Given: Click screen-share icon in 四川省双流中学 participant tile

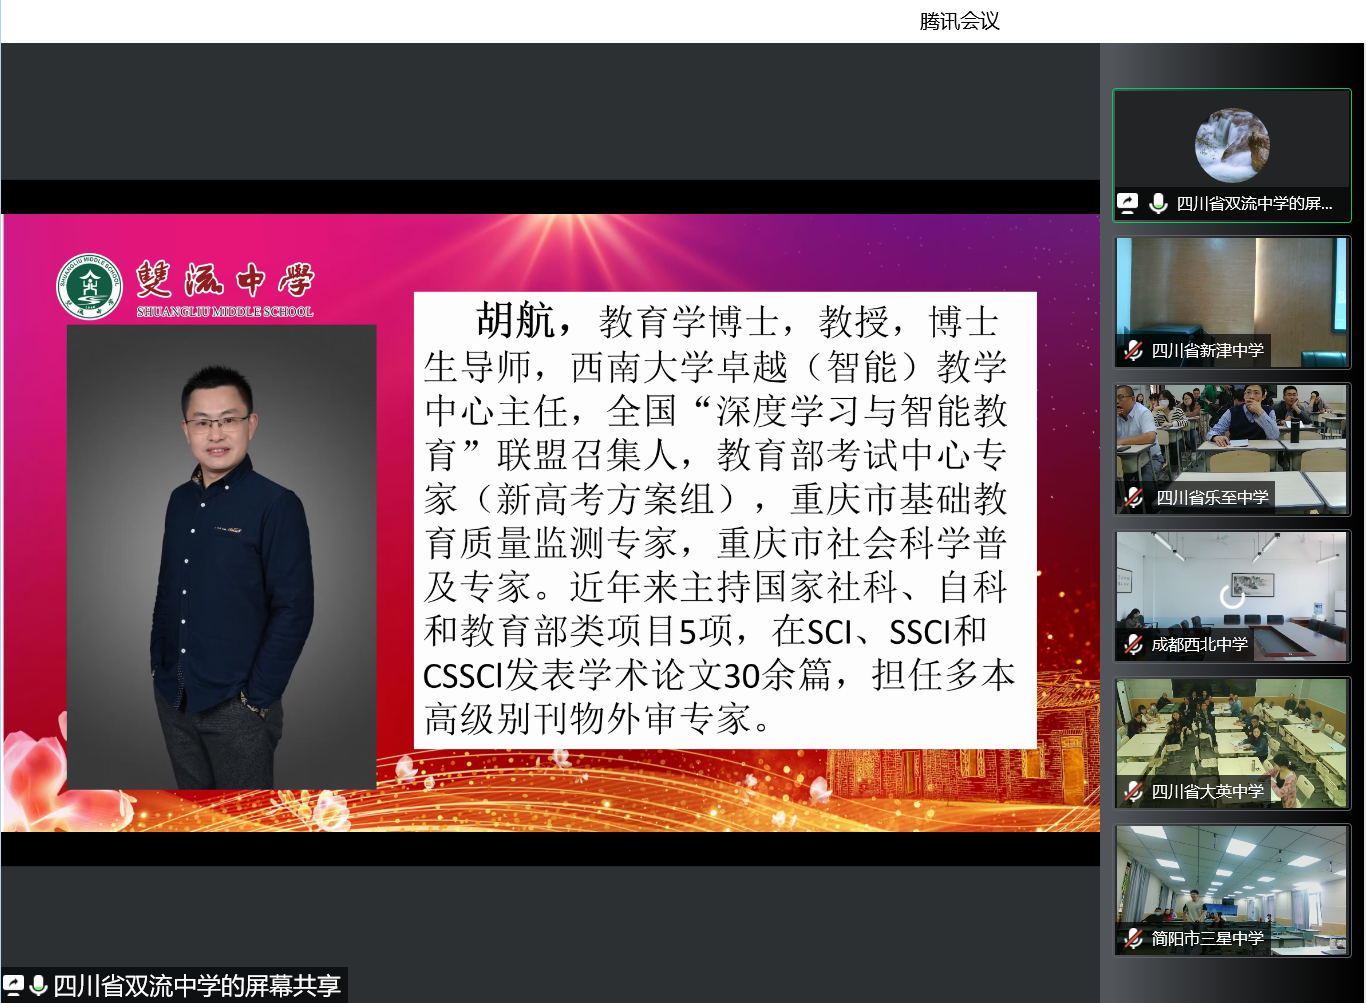Looking at the screenshot, I should coord(1127,203).
